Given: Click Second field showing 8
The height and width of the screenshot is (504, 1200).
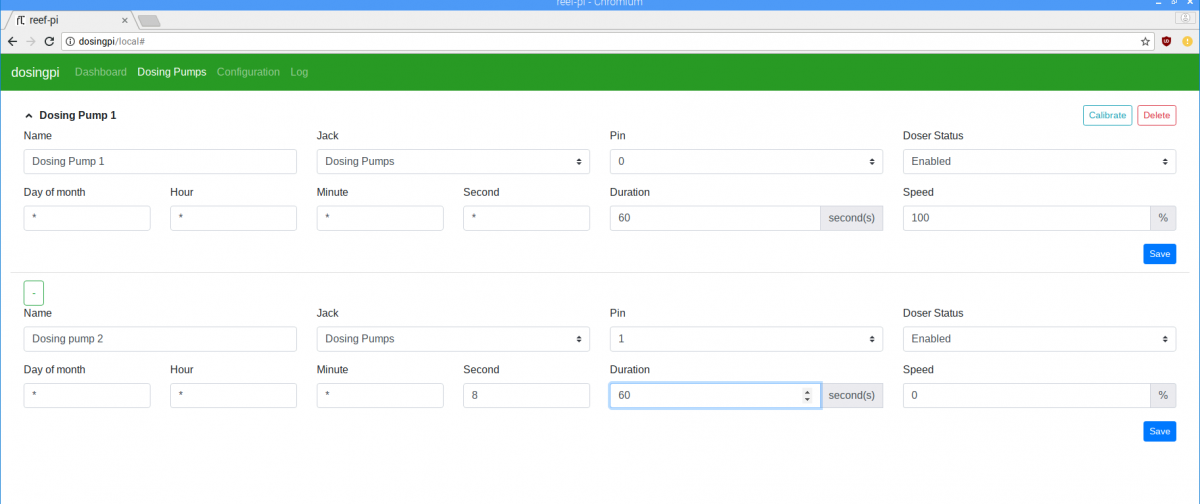Looking at the screenshot, I should pos(526,396).
